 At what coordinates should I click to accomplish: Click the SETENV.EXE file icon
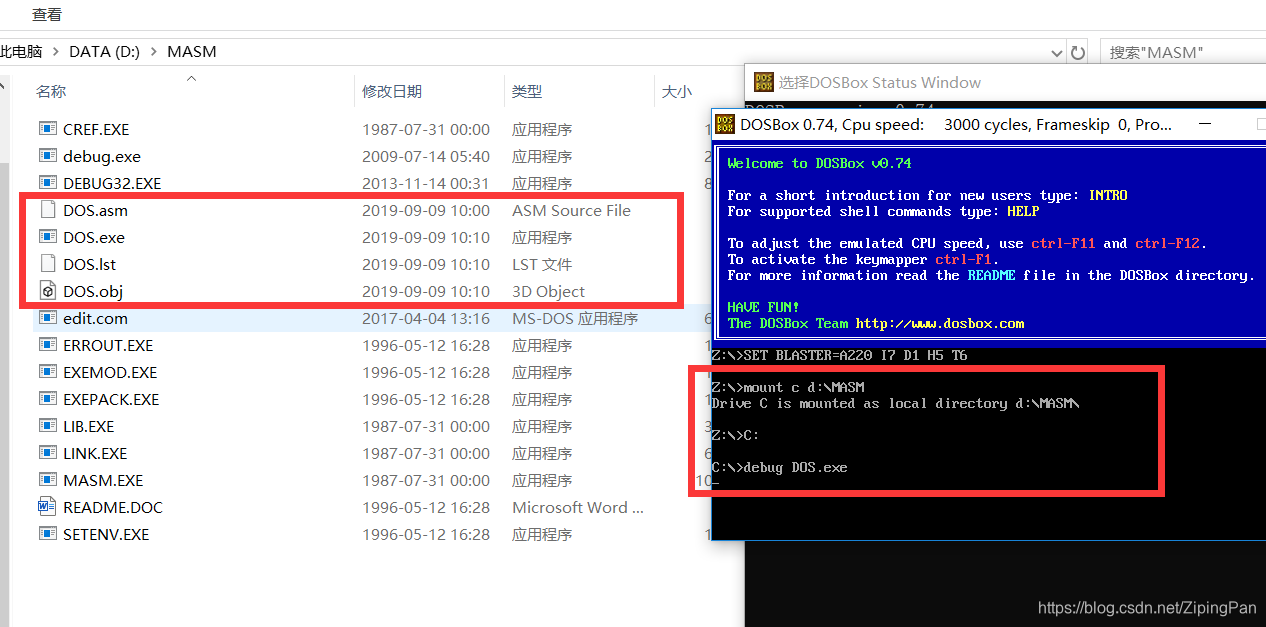pos(47,534)
